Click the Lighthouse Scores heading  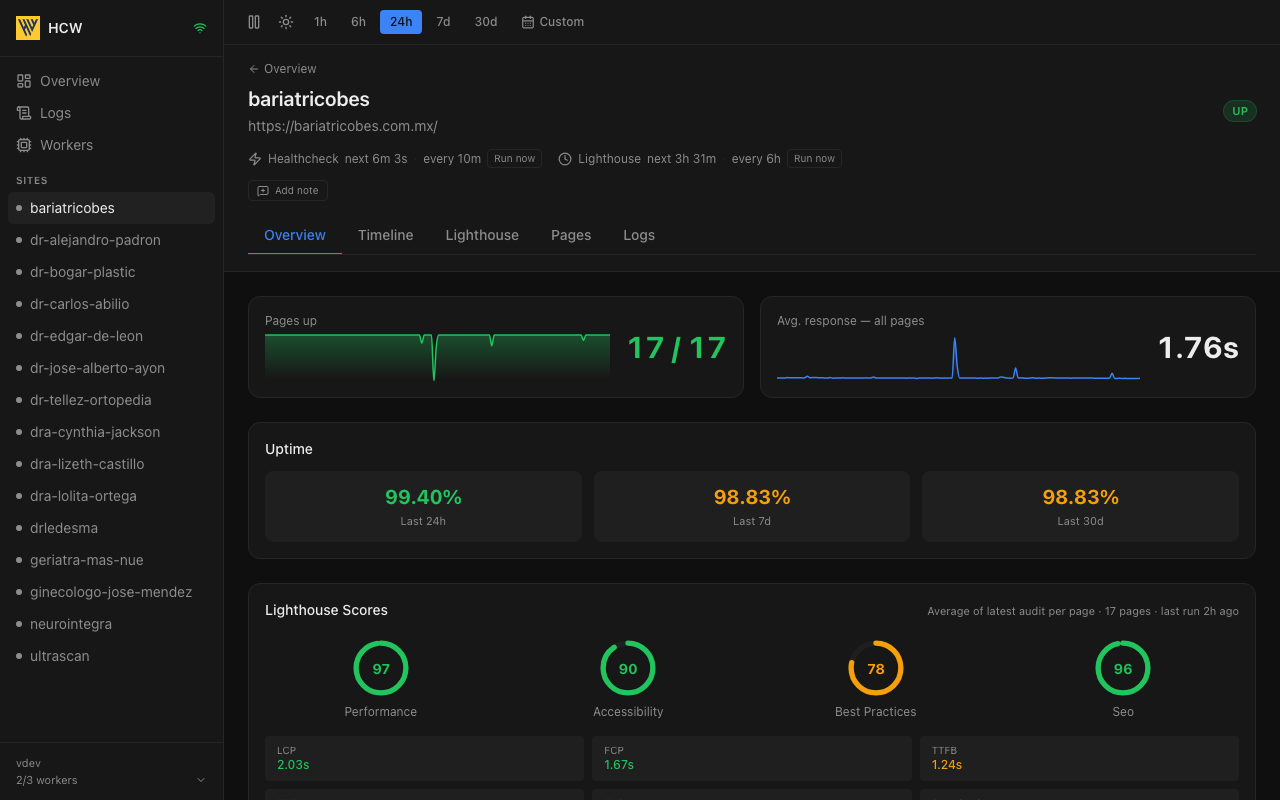[326, 610]
